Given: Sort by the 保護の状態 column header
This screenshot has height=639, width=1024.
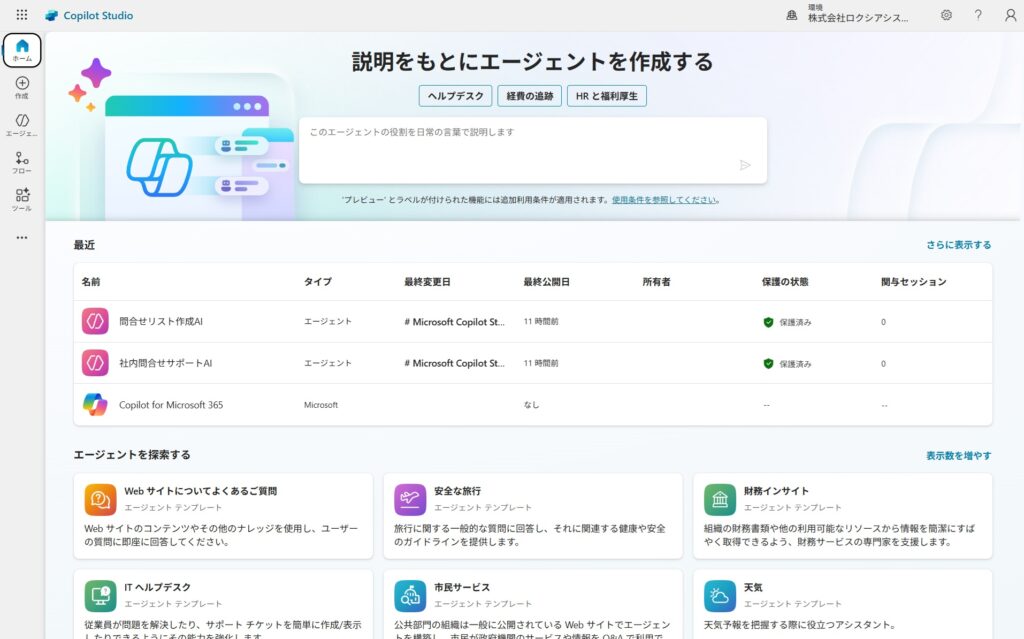Looking at the screenshot, I should coord(785,282).
